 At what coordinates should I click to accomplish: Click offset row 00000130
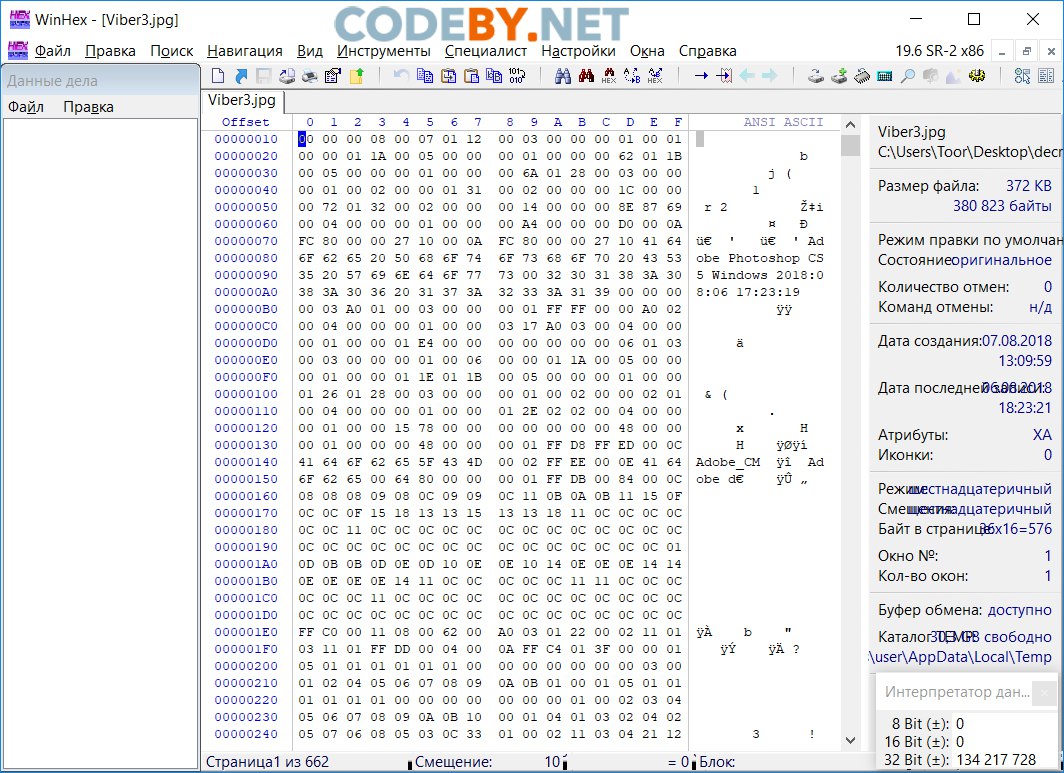click(246, 445)
